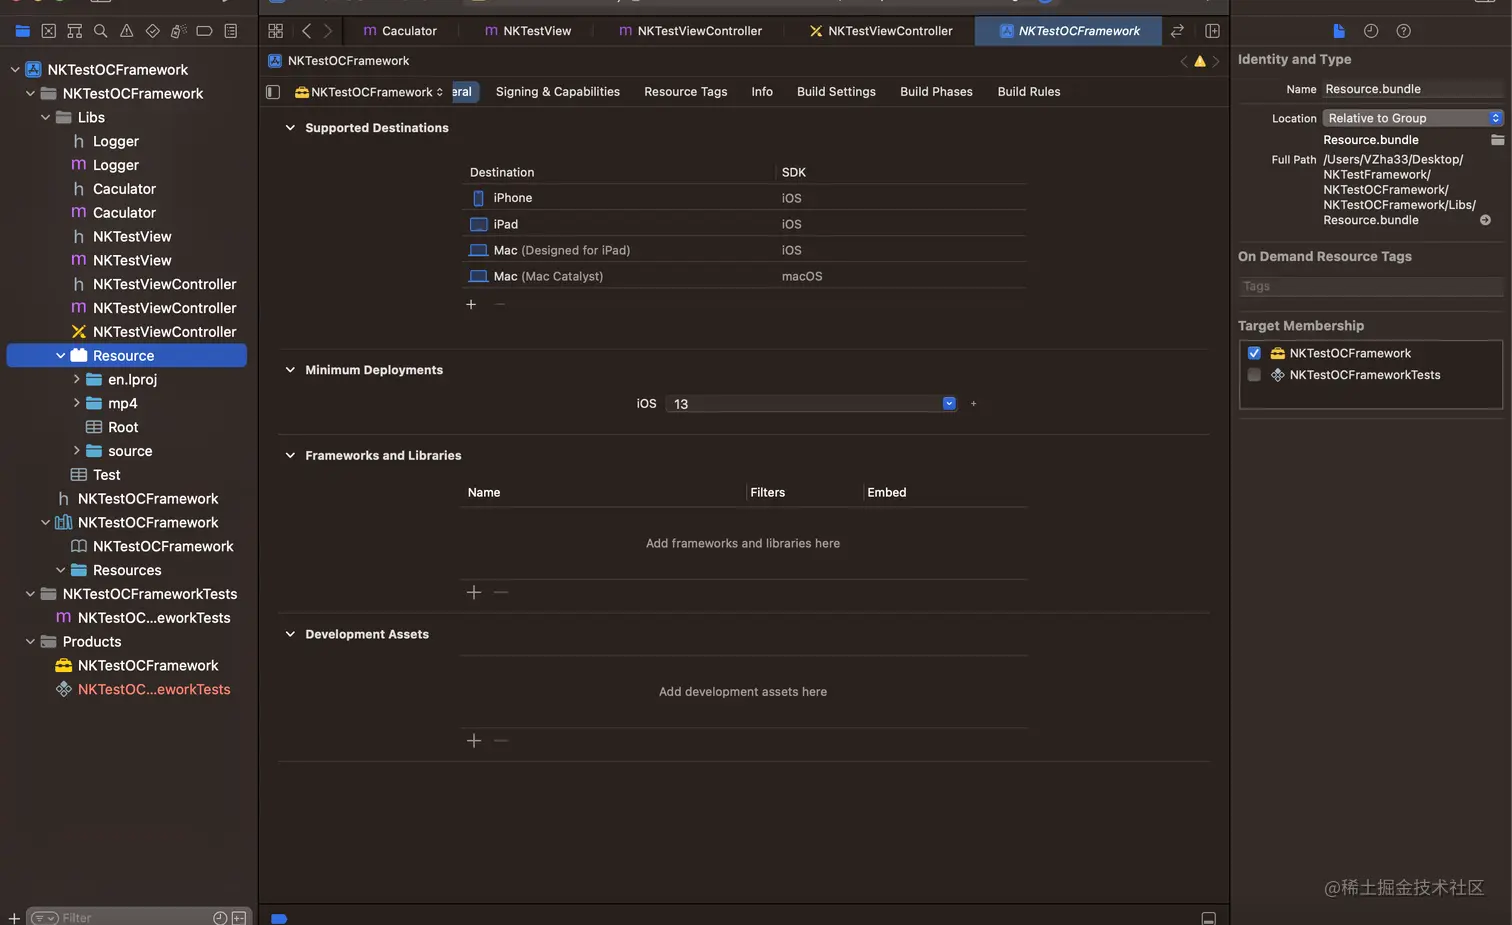Choose a new location with folder icon
Viewport: 1512px width, 925px height.
pos(1497,140)
